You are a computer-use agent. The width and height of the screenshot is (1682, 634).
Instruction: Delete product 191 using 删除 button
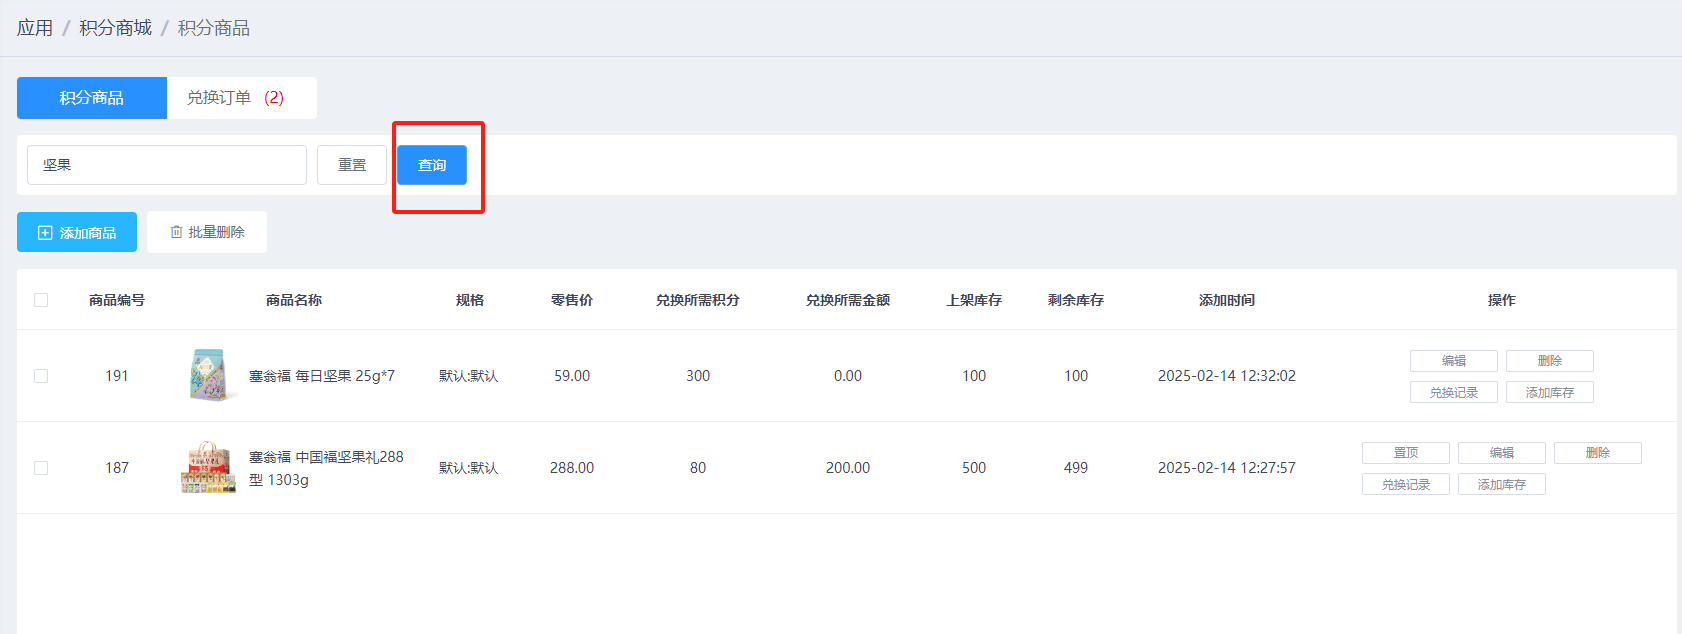1549,361
